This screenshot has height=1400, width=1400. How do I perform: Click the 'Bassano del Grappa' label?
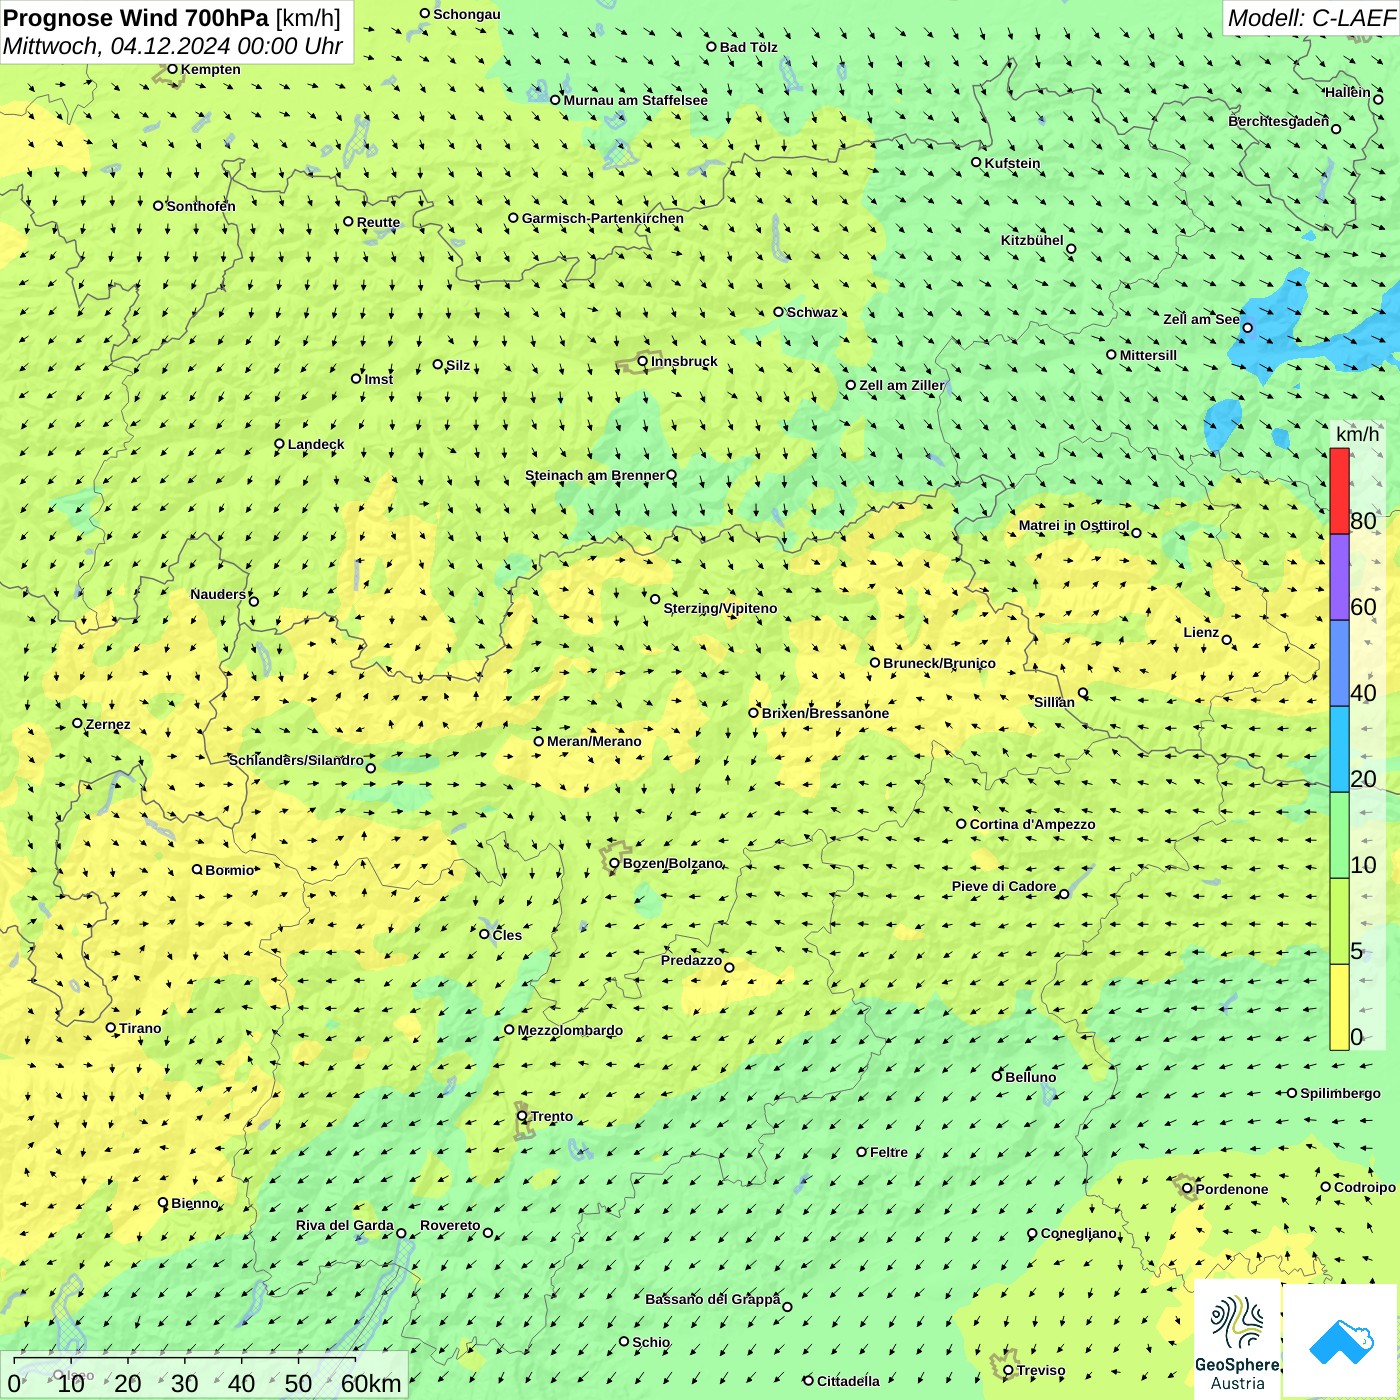click(x=712, y=1299)
